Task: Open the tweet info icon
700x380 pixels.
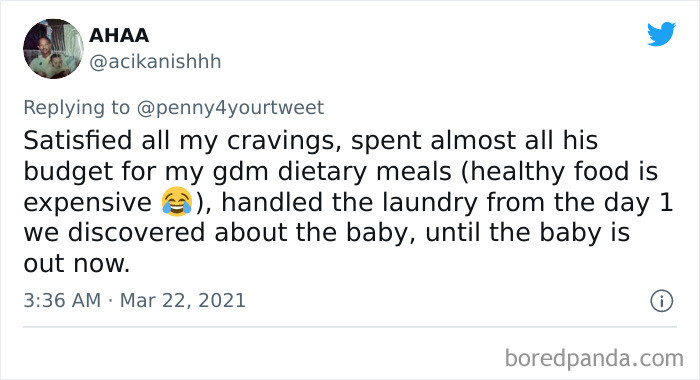Action: 661,301
